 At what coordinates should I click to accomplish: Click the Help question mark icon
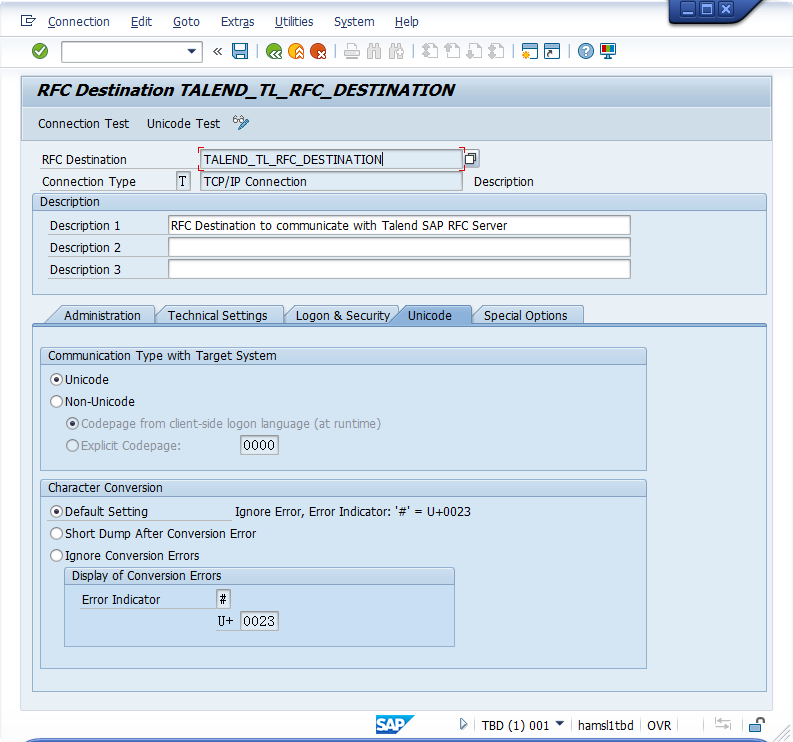coord(586,51)
